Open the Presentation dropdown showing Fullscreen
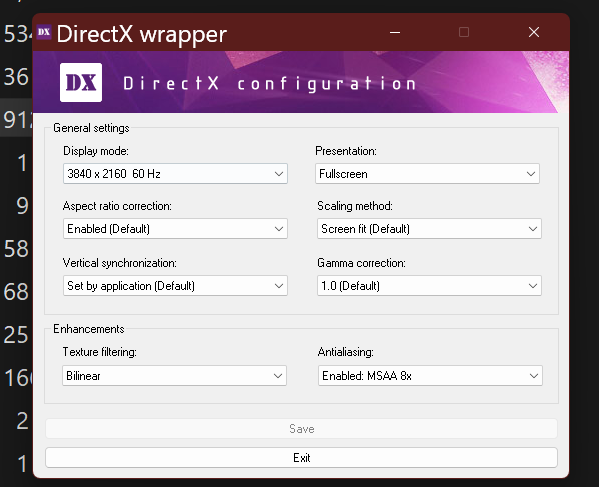599x487 pixels. 427,174
